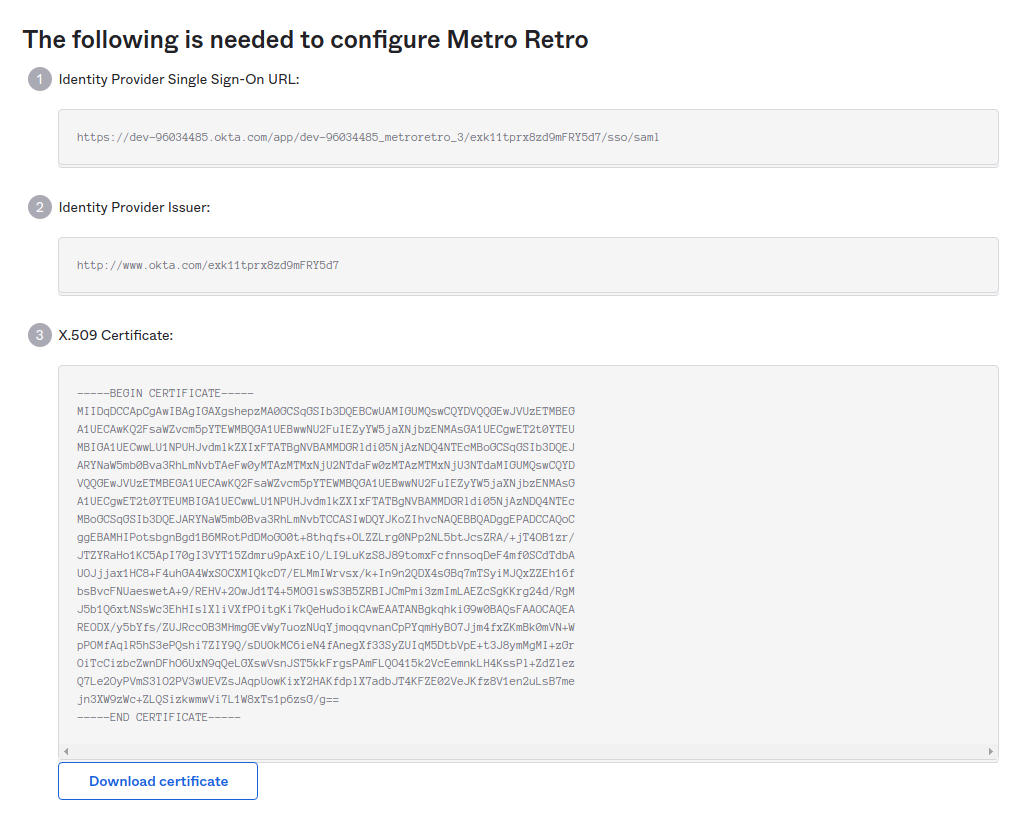This screenshot has height=820, width=1028.
Task: Click the Single Sign-On URL text
Action: tap(368, 137)
